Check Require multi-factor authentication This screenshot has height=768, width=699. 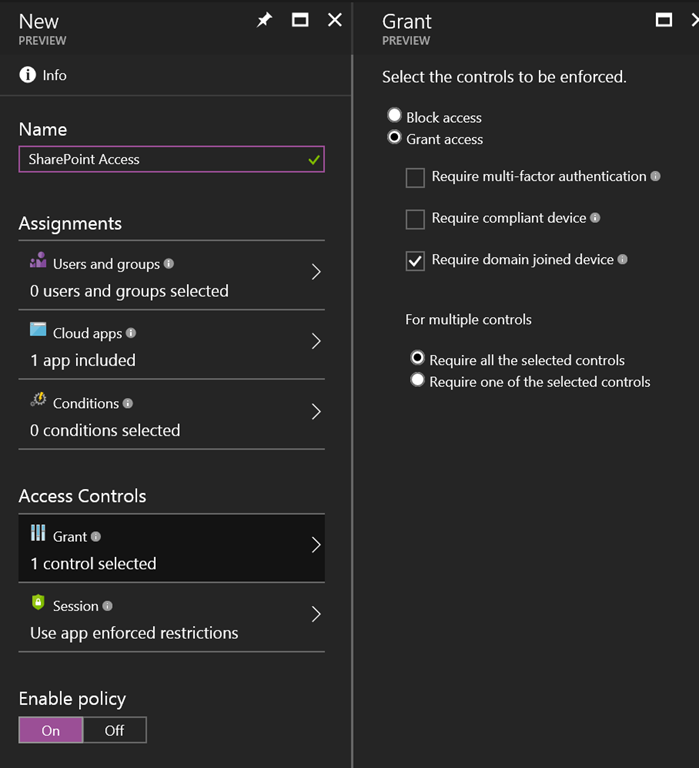(x=415, y=178)
